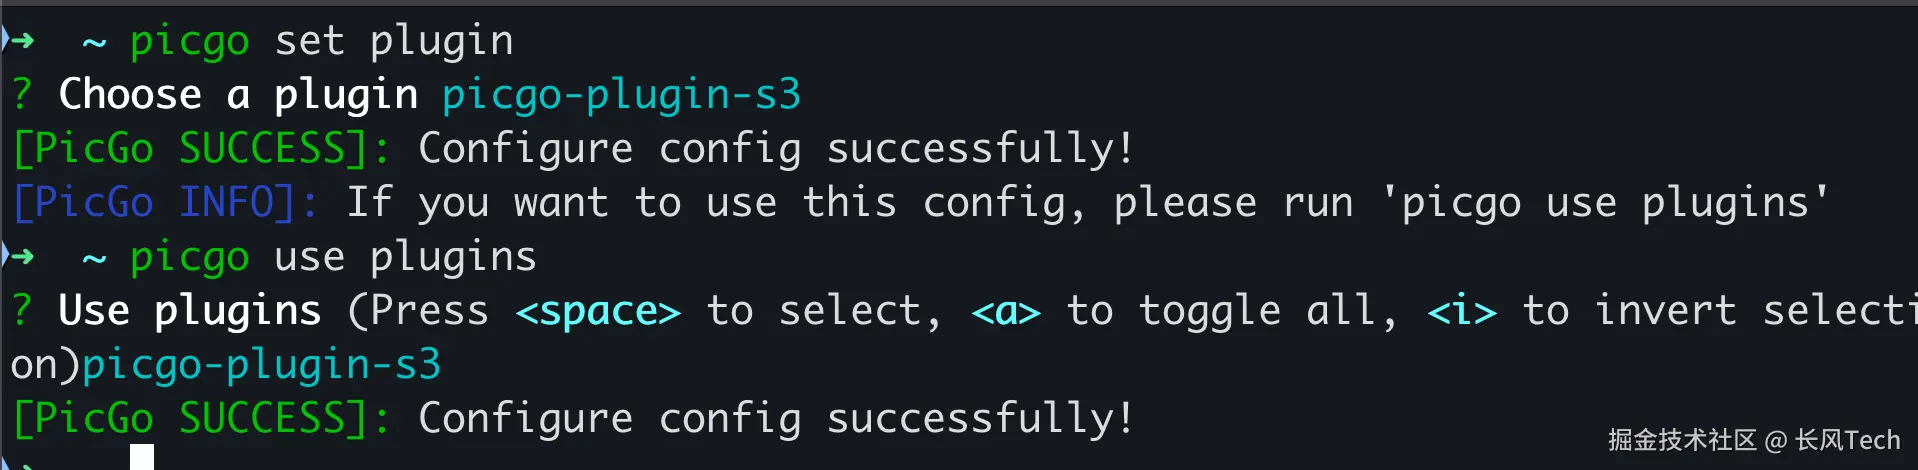
Task: Click the tilde on the "picgo set plugin" line
Action: [94, 43]
